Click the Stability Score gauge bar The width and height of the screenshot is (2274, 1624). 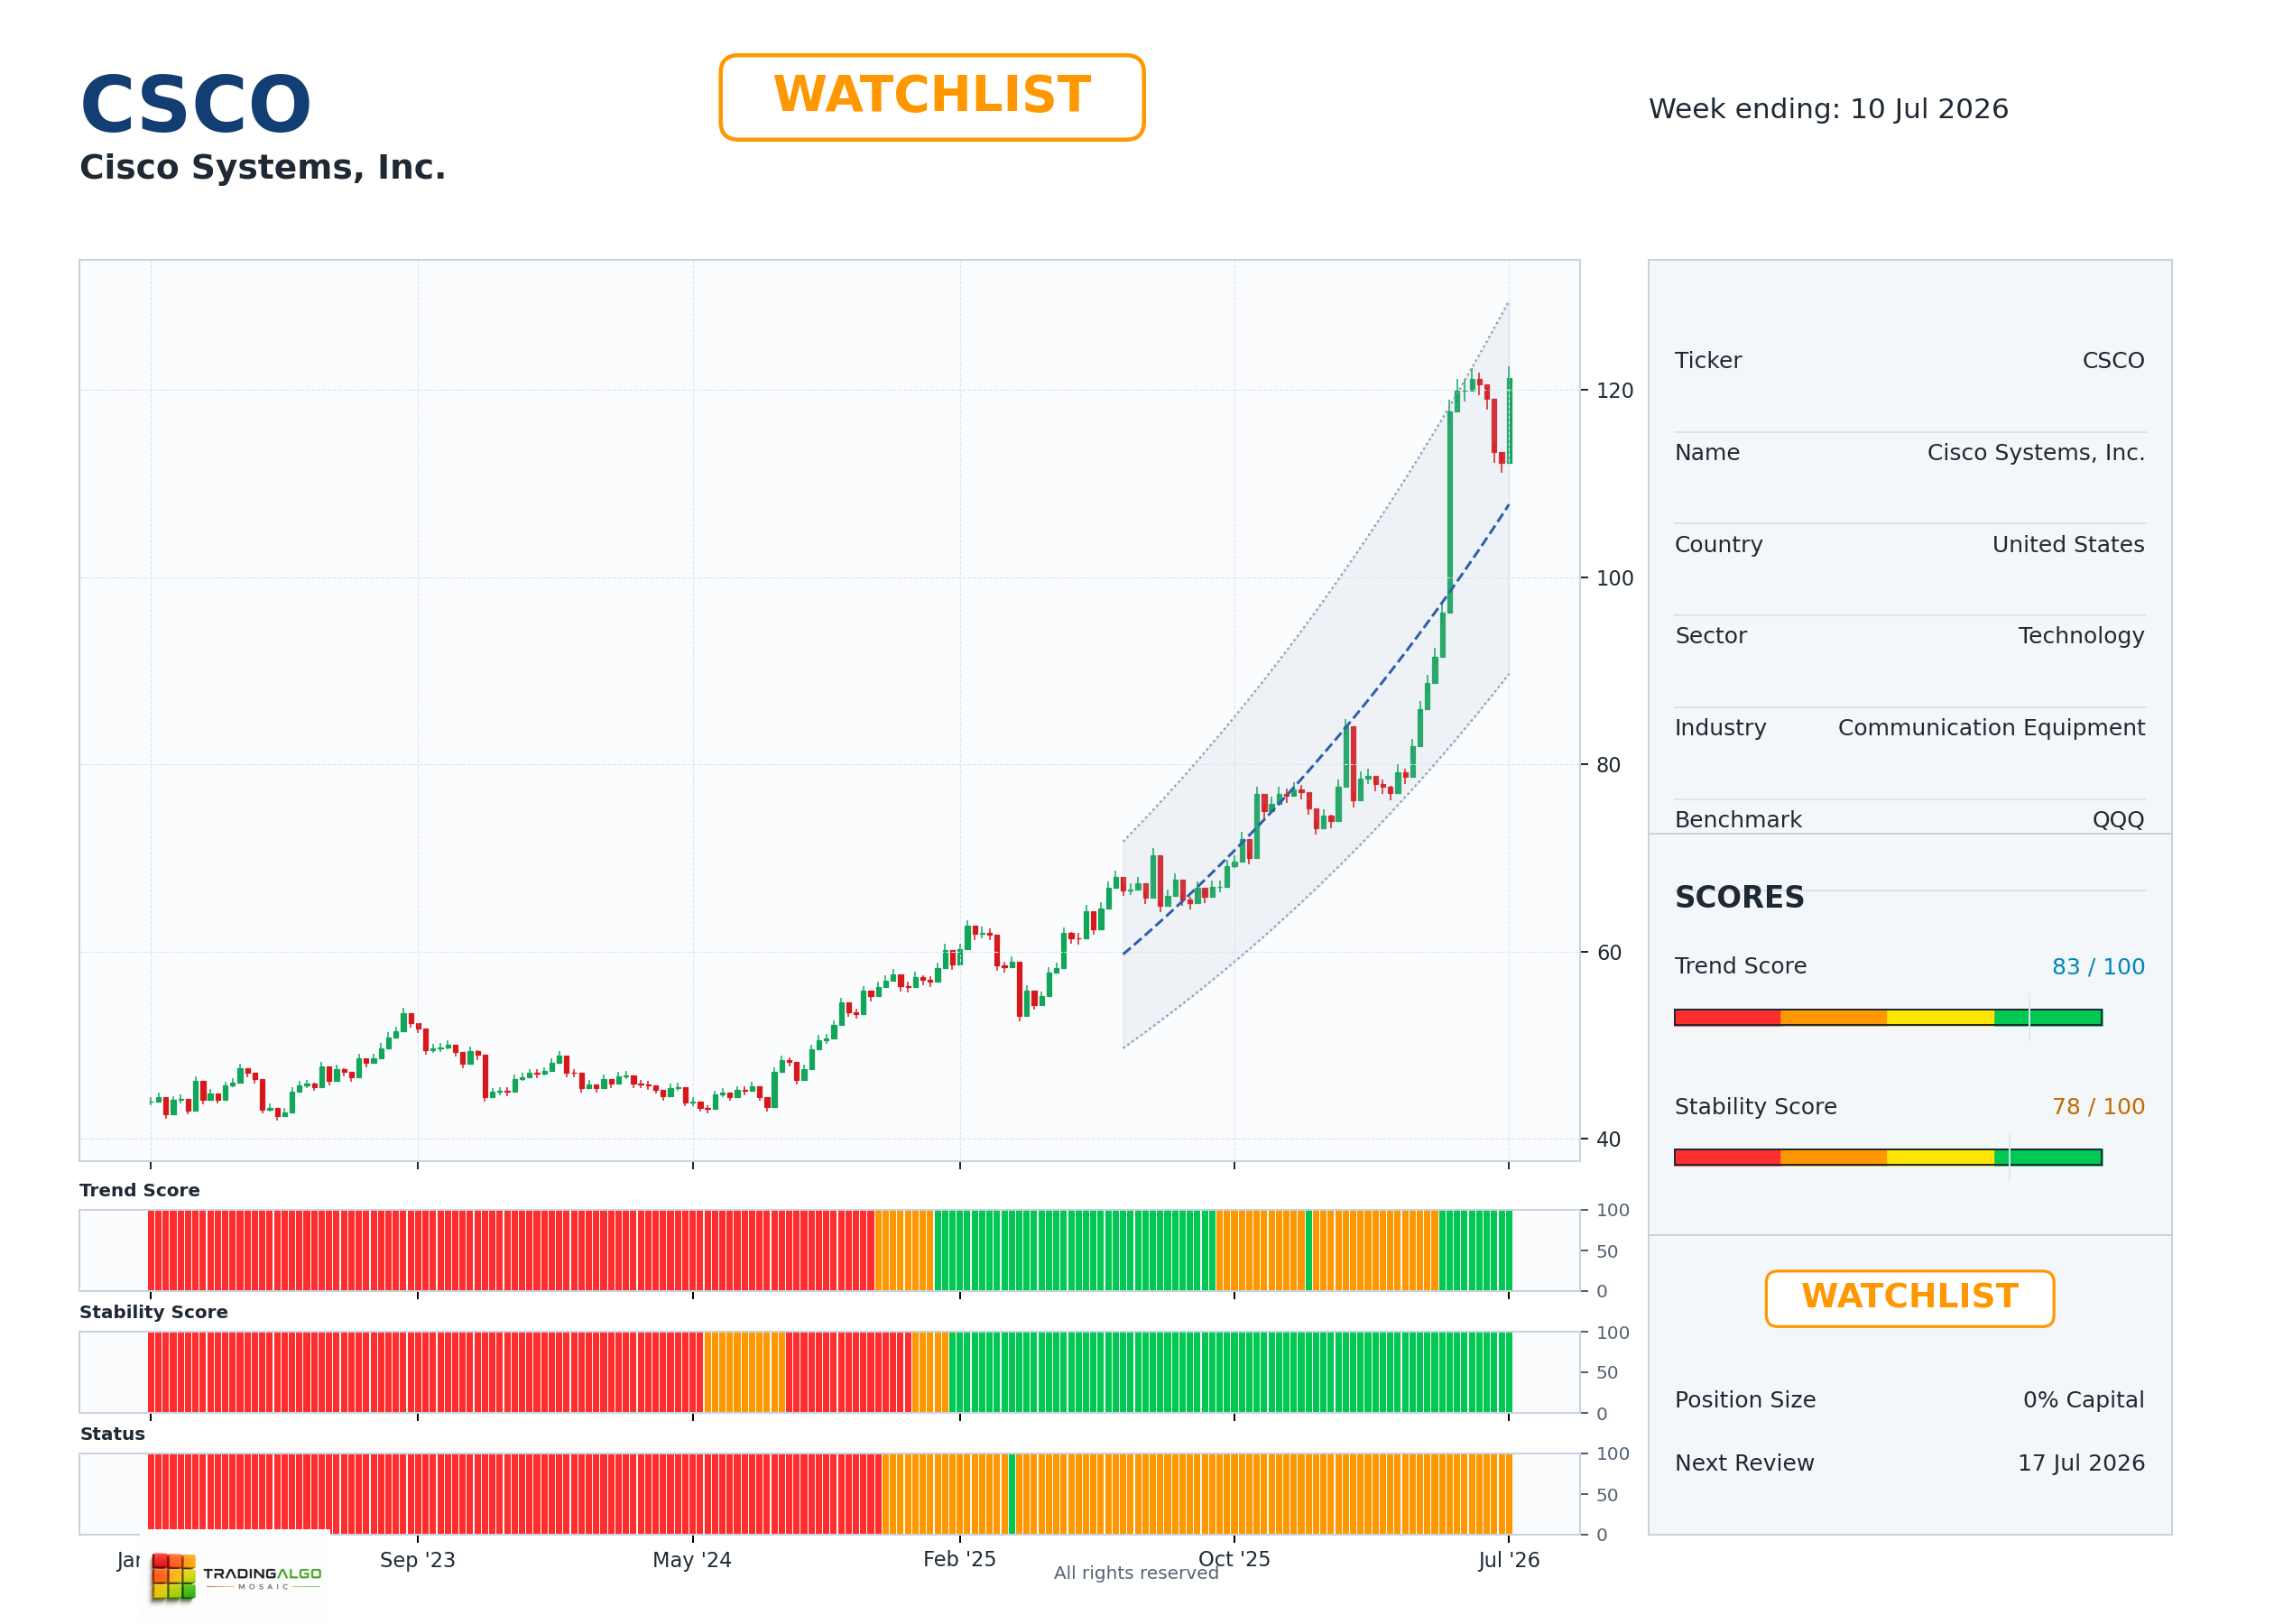[1888, 1157]
